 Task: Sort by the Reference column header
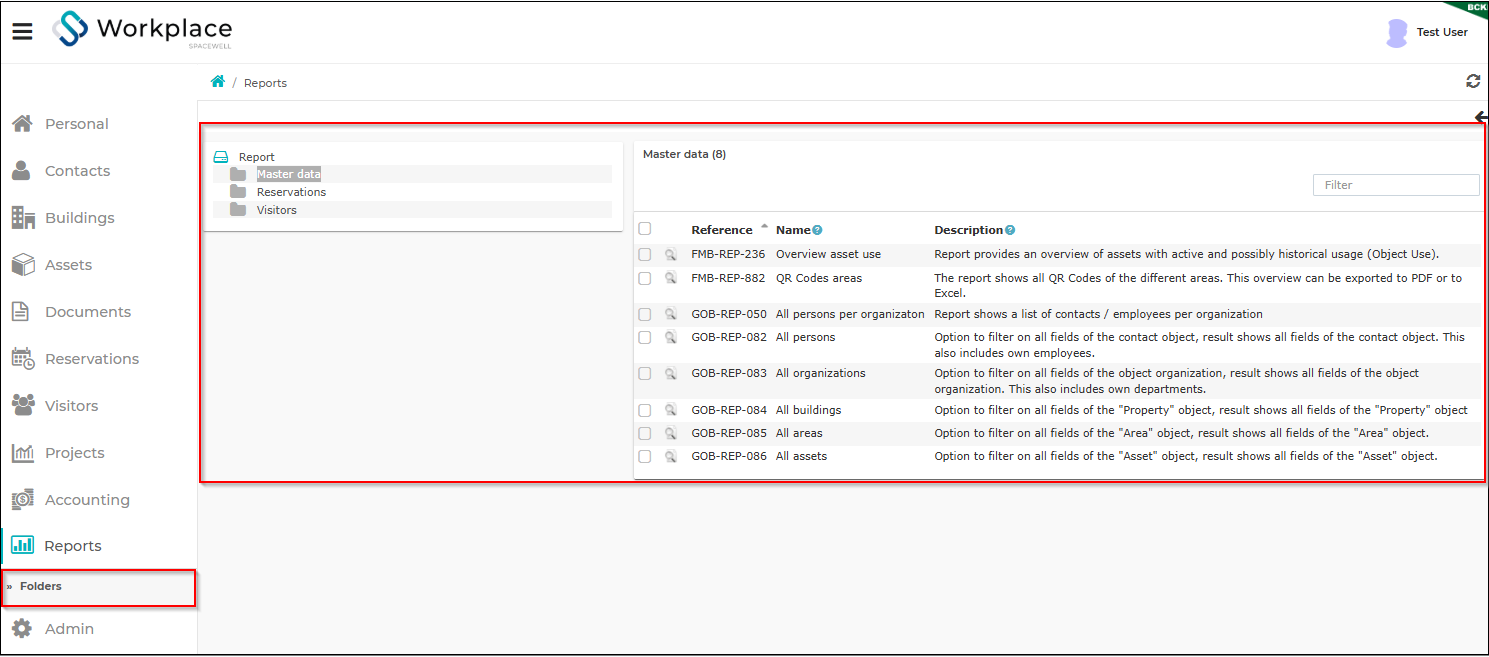[x=722, y=230]
